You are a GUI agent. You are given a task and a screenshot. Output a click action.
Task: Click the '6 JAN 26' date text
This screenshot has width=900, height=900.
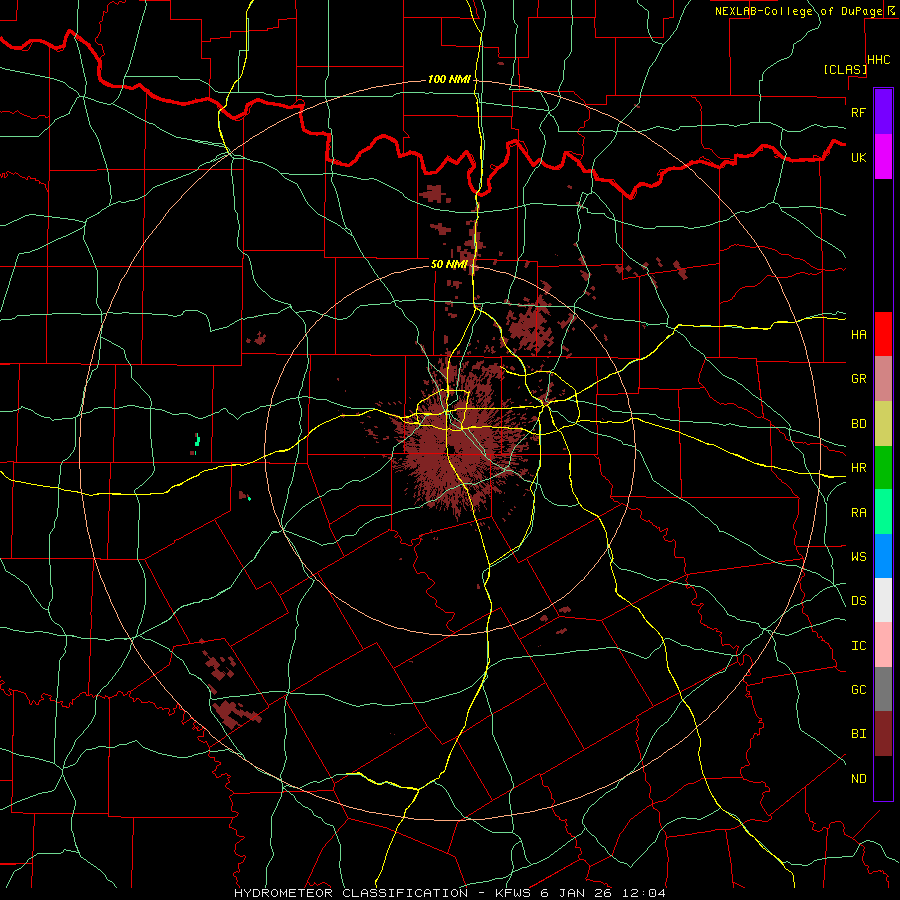tap(576, 893)
